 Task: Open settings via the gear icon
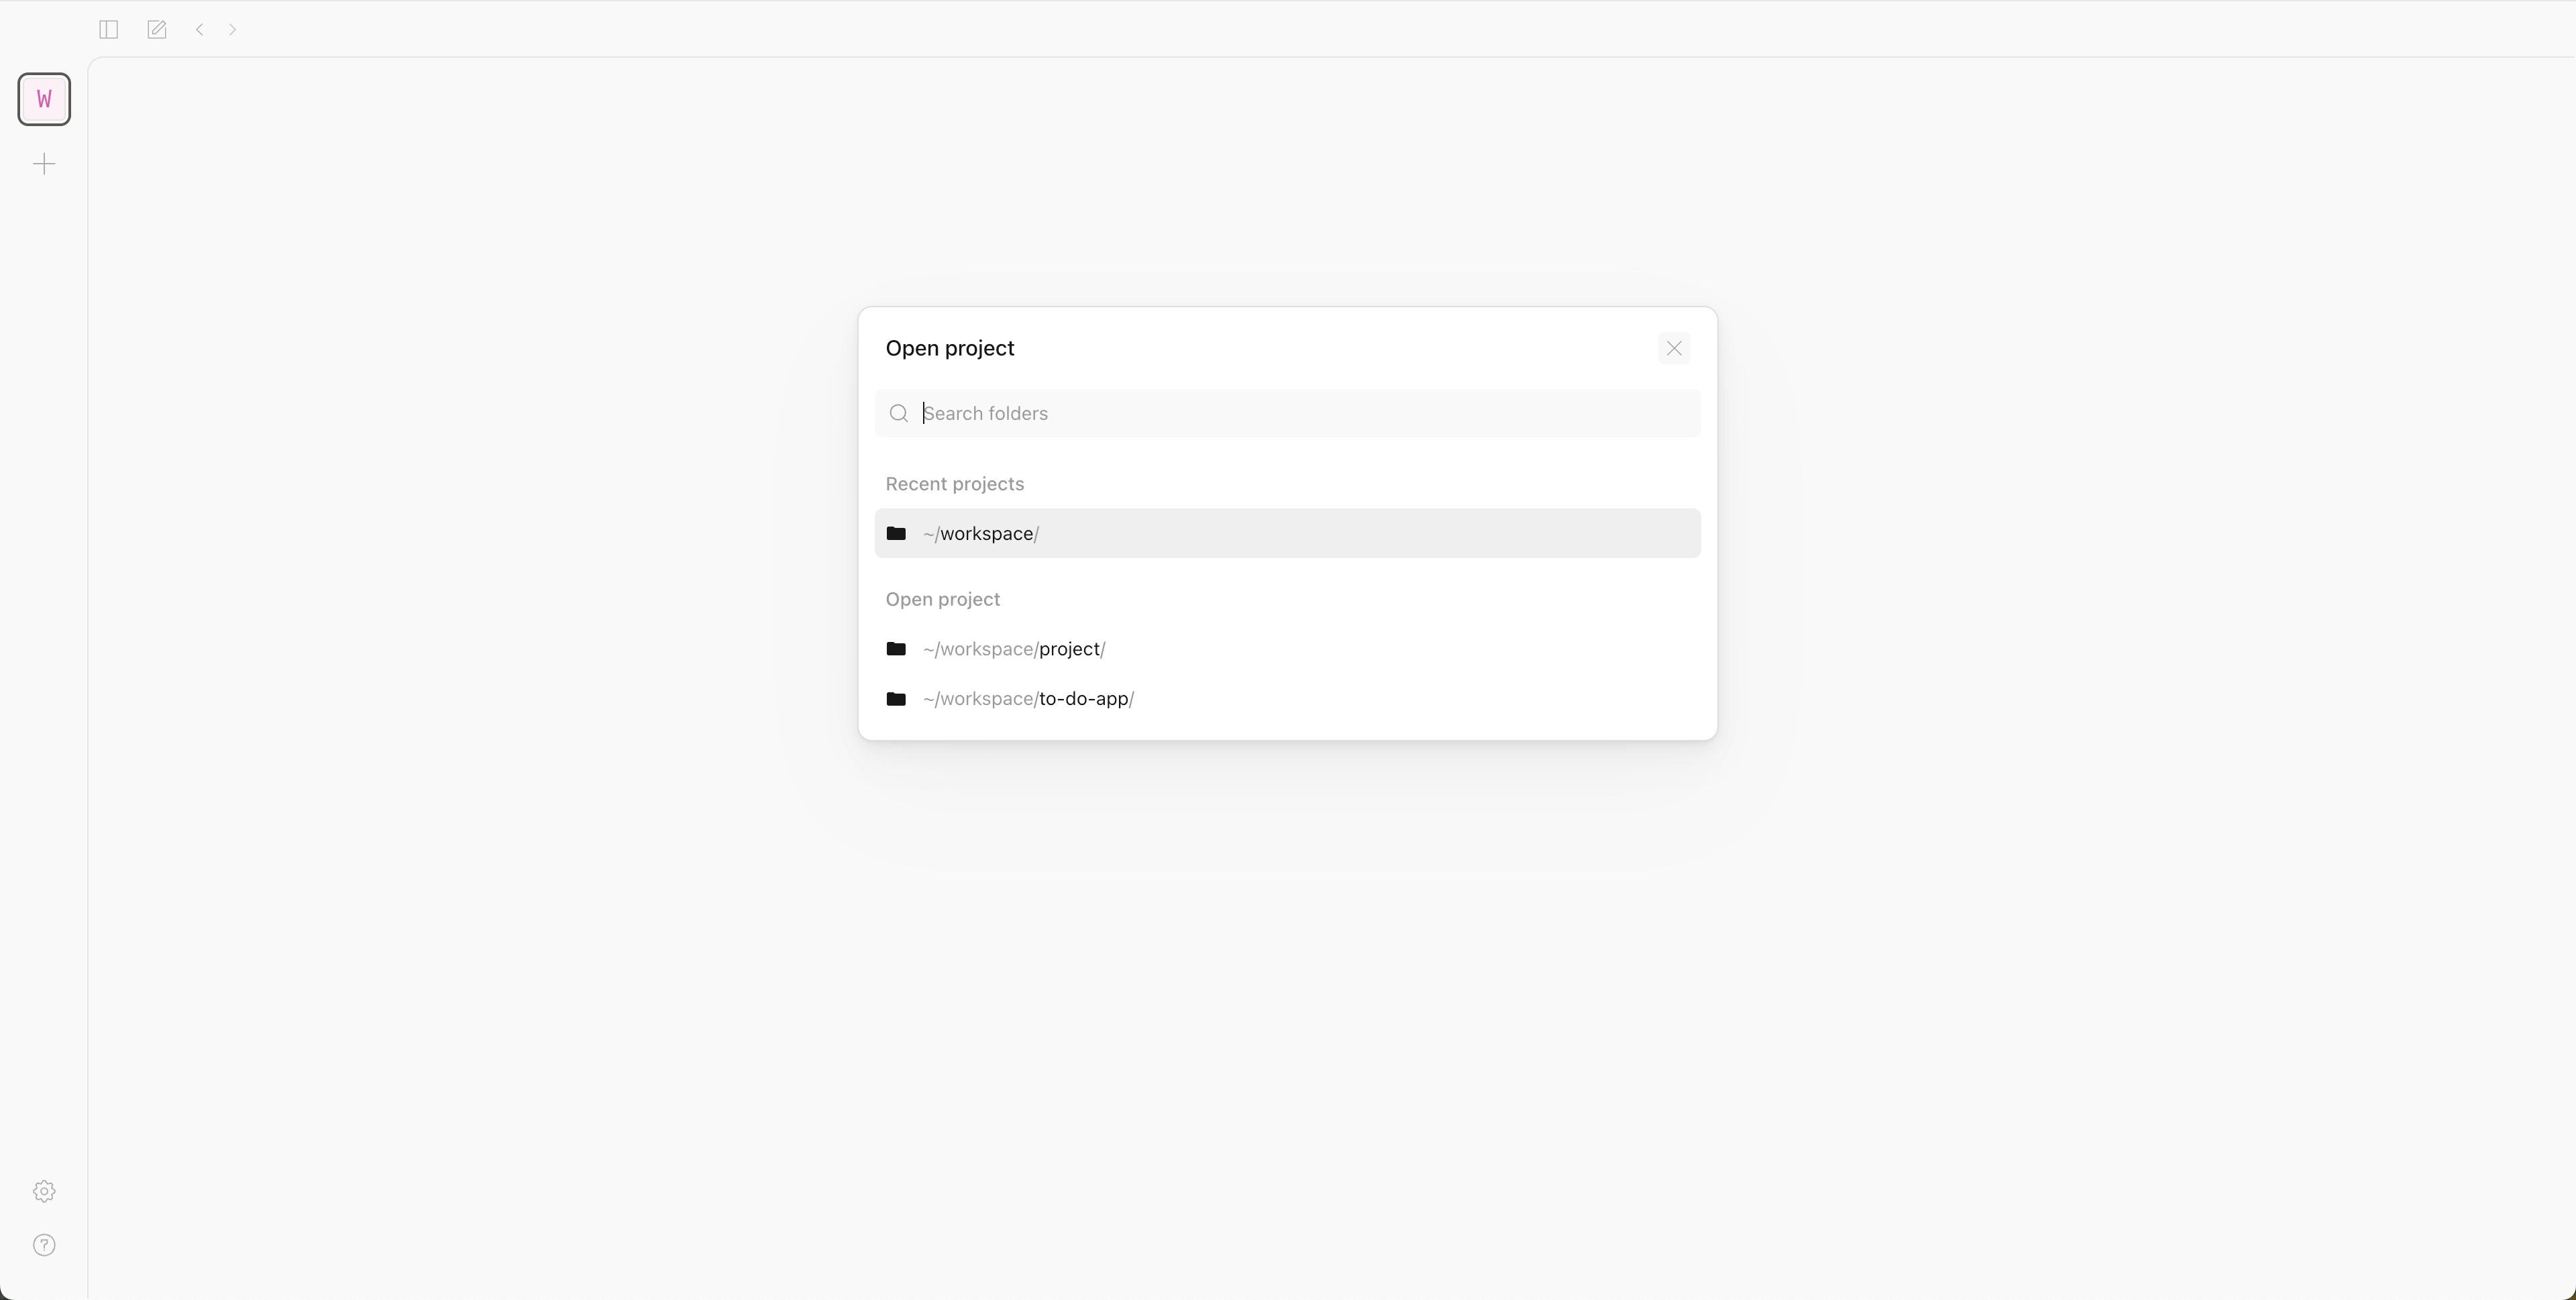pyautogui.click(x=44, y=1190)
